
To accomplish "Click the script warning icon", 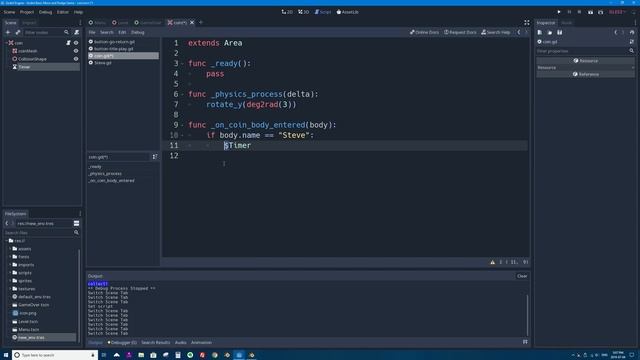I will [493, 262].
